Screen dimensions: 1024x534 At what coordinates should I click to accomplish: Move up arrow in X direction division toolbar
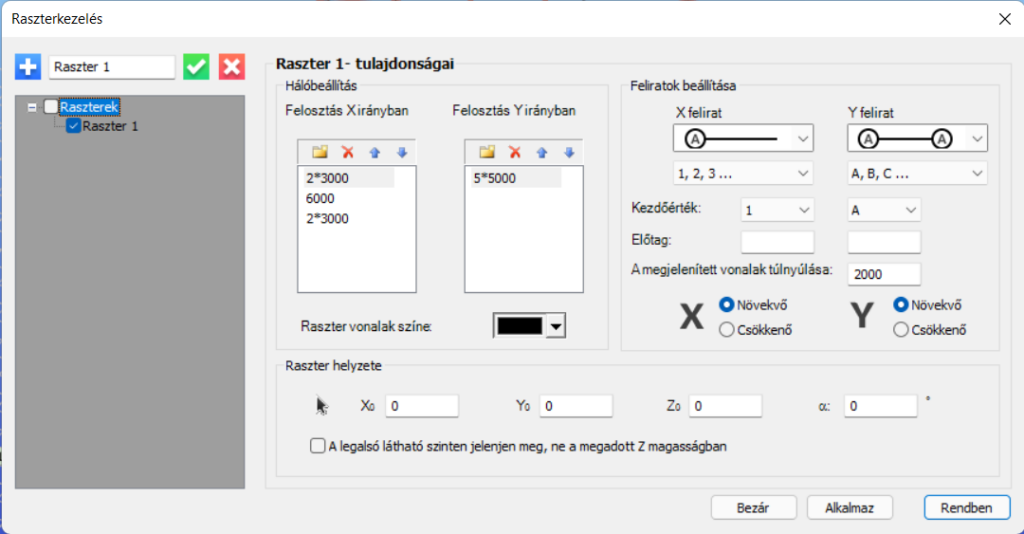(375, 152)
